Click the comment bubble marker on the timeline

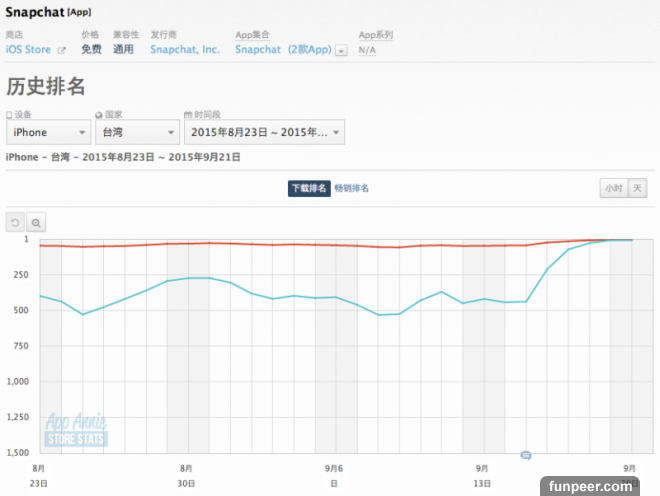(x=526, y=455)
